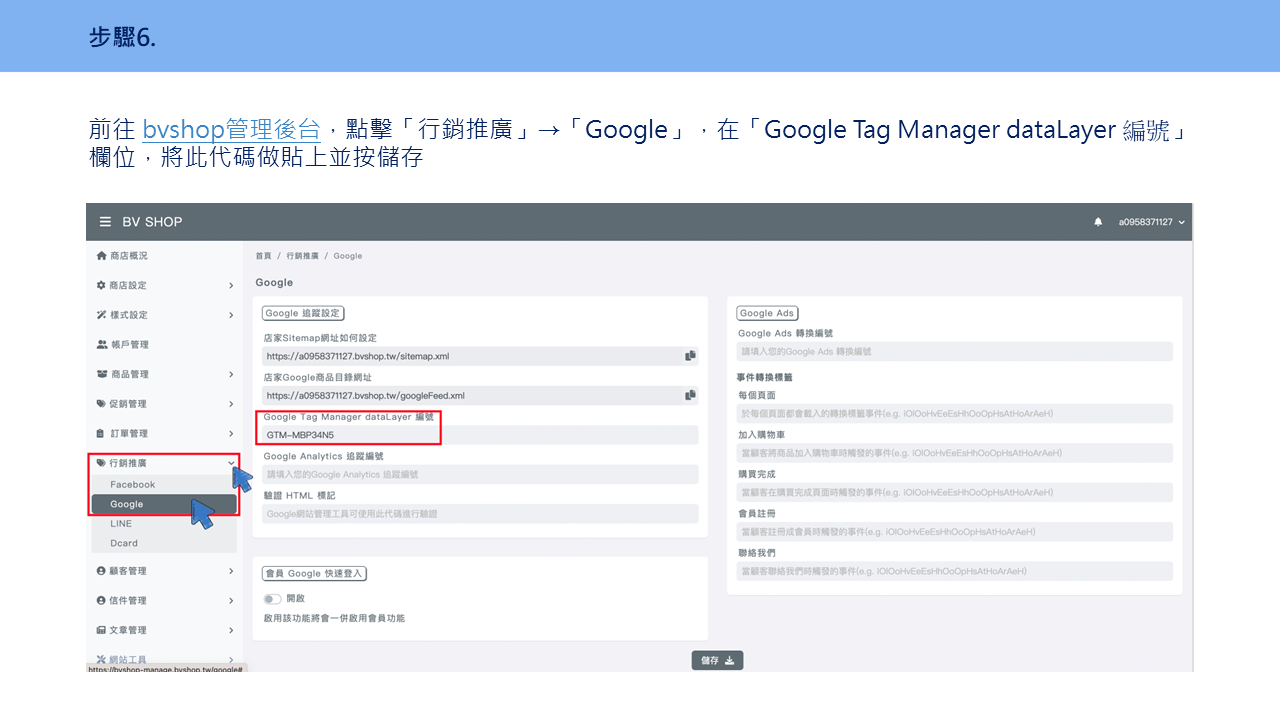Open the bvshop管理後台 hyperlink
The width and height of the screenshot is (1280, 720).
point(231,130)
